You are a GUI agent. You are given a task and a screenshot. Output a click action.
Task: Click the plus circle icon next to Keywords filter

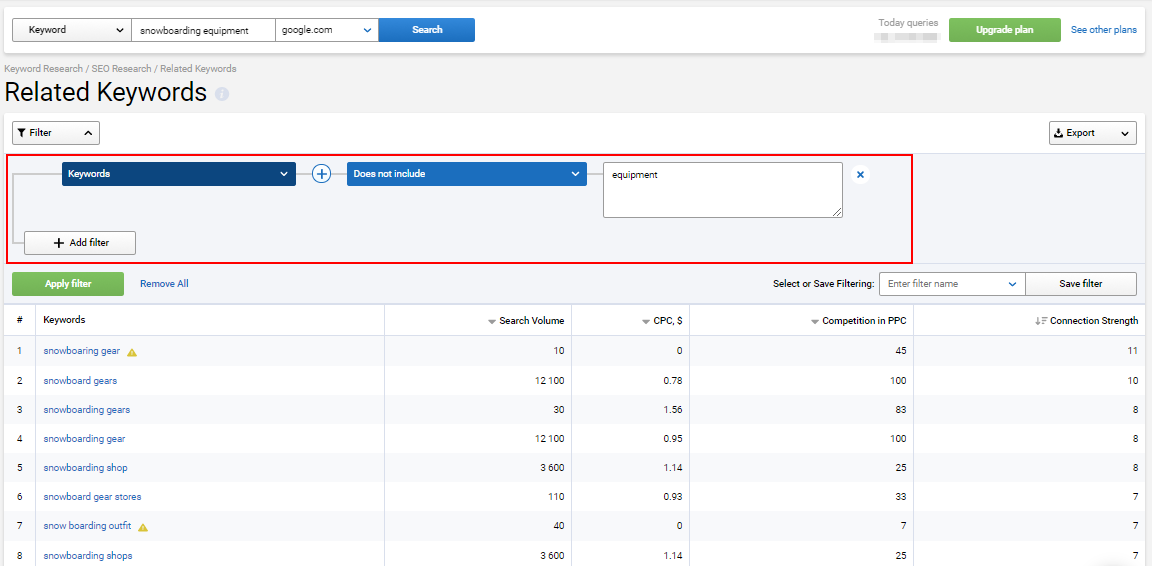[322, 174]
